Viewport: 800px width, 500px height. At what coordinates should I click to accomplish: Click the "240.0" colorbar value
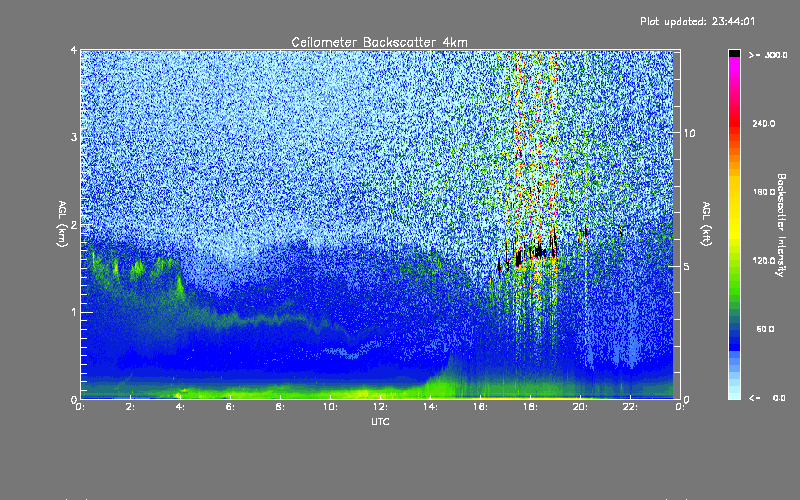[764, 123]
